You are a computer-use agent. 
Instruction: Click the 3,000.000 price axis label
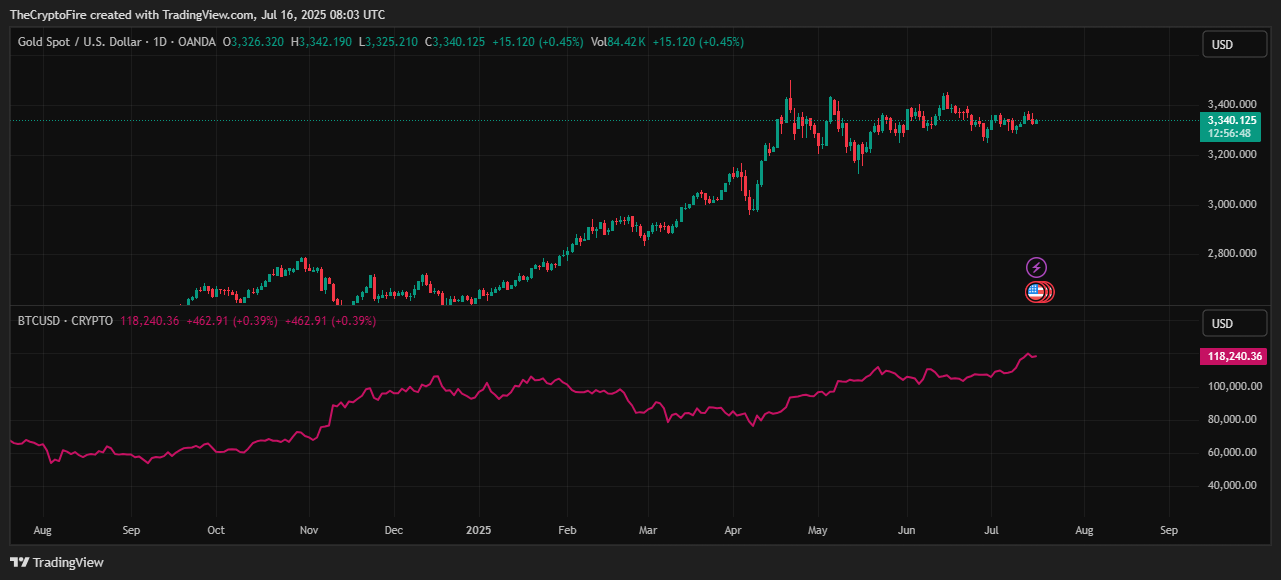(1232, 204)
